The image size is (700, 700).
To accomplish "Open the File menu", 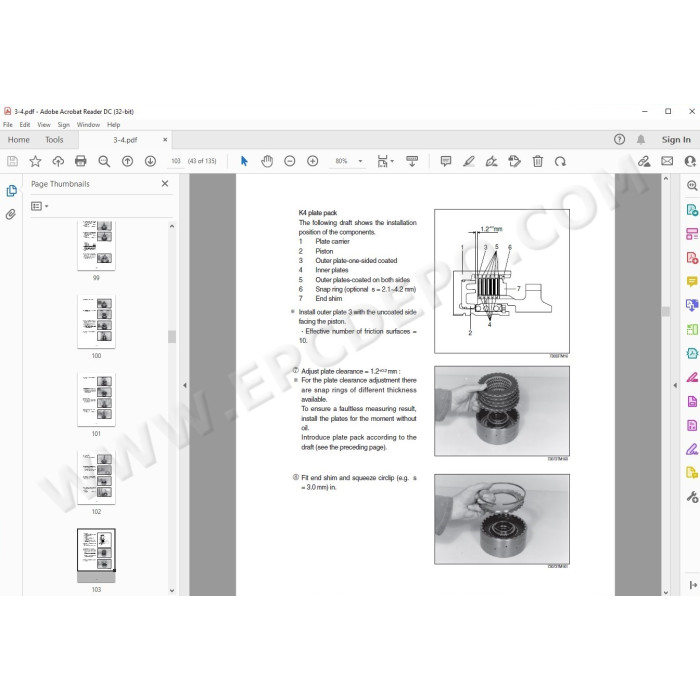I will [x=8, y=125].
